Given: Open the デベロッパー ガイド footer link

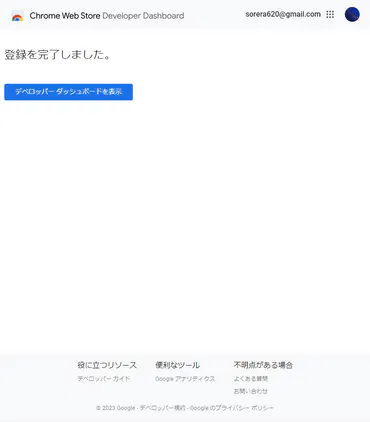Looking at the screenshot, I should (104, 379).
